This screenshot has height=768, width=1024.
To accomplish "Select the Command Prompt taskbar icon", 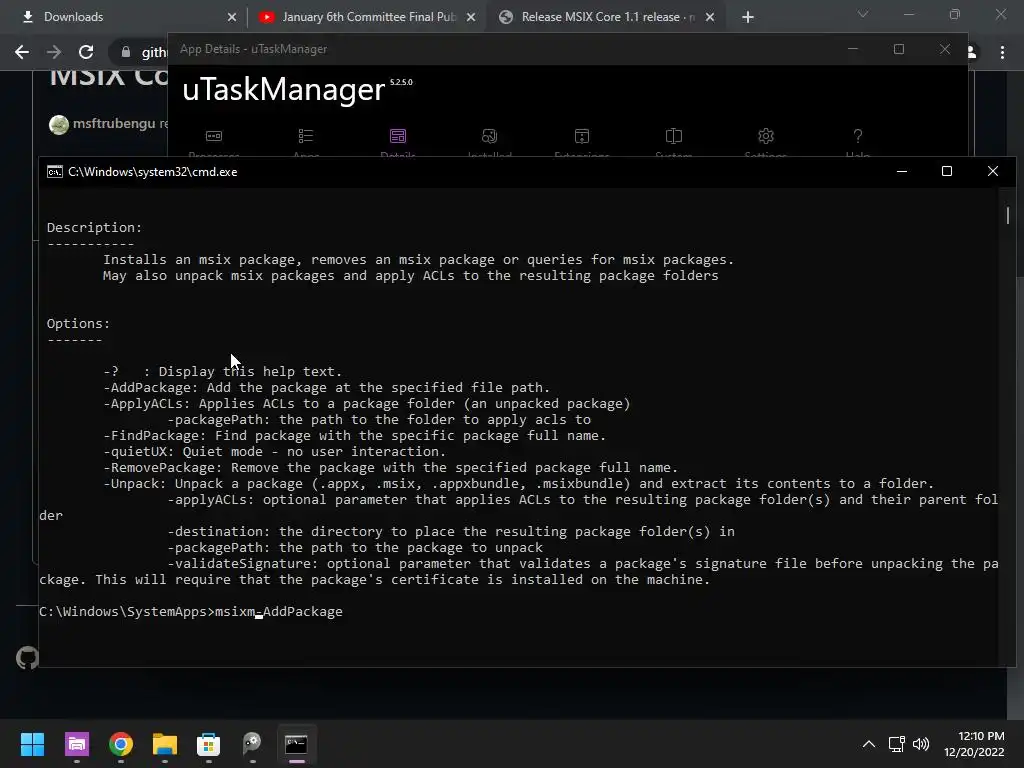I will point(296,744).
